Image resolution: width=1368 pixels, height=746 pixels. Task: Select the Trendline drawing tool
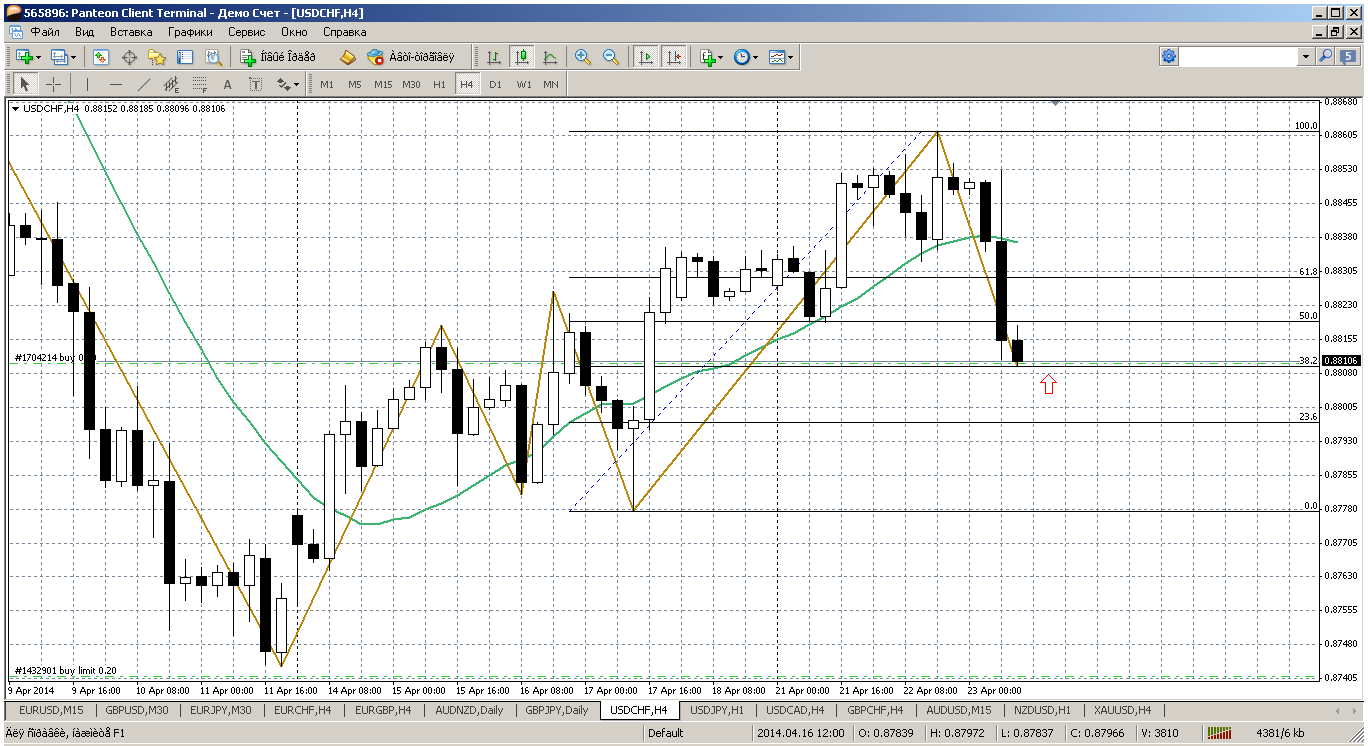click(144, 84)
